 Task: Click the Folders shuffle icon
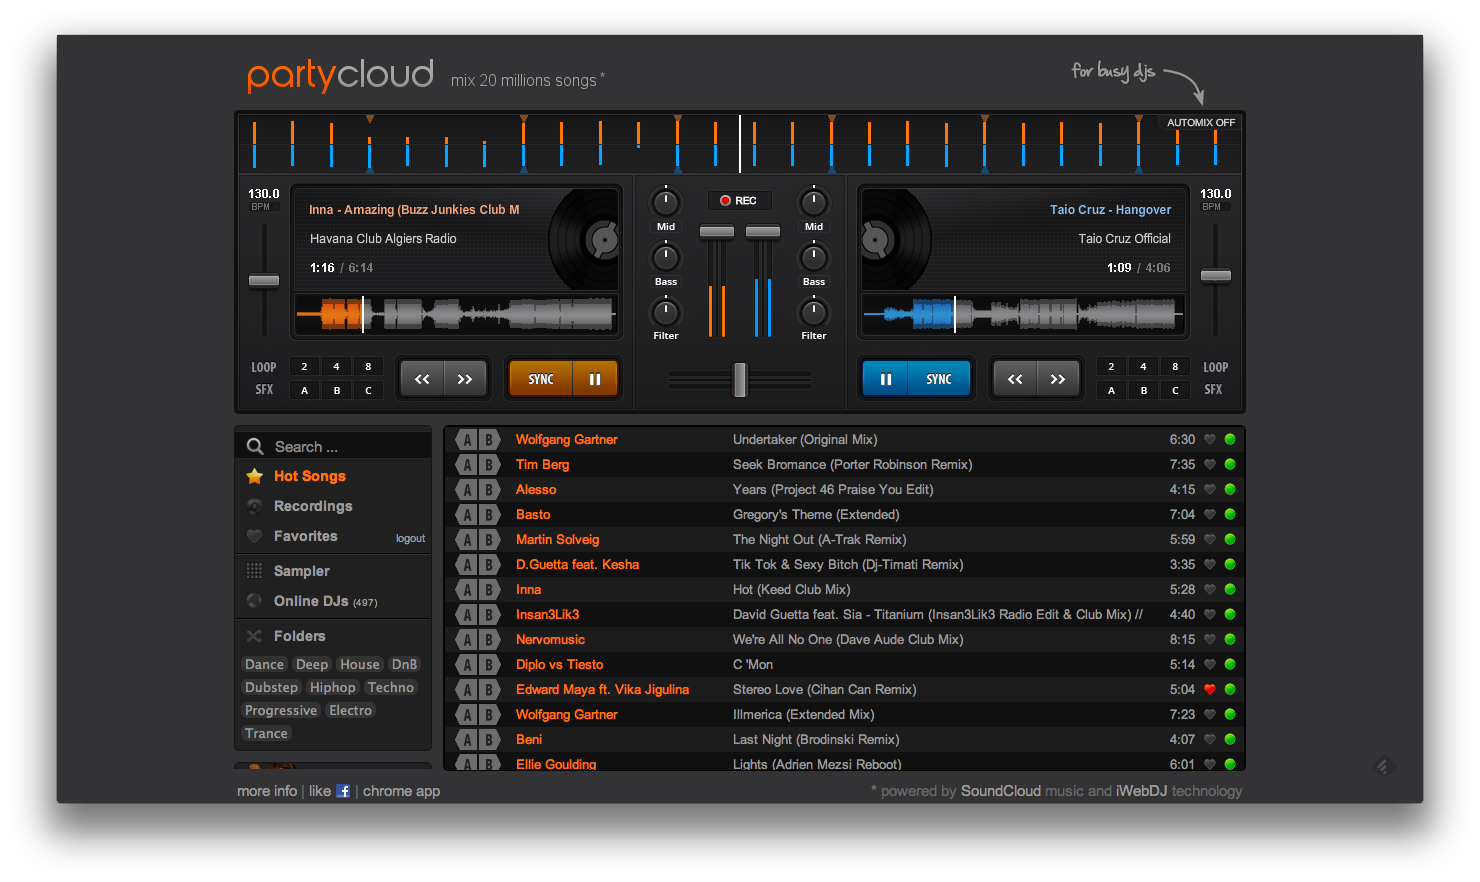click(255, 636)
